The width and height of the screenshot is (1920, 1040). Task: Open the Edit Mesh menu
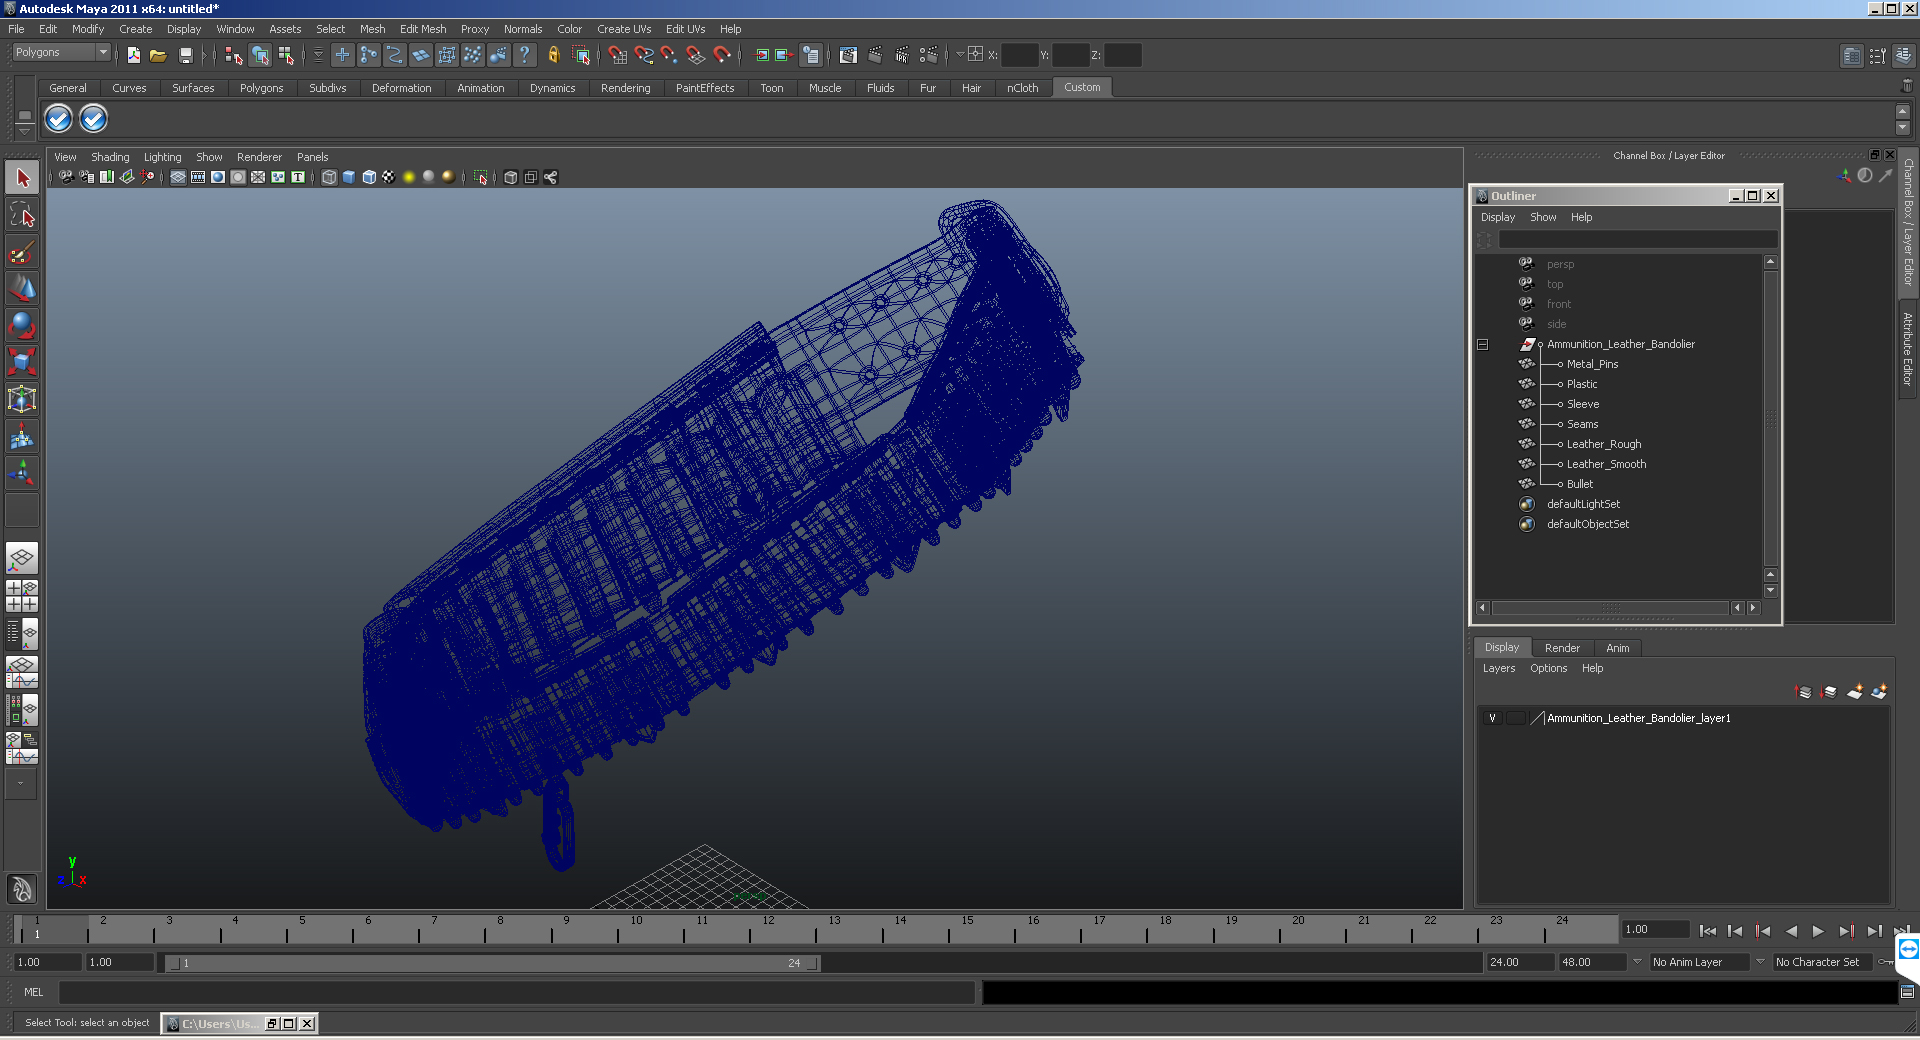[423, 29]
